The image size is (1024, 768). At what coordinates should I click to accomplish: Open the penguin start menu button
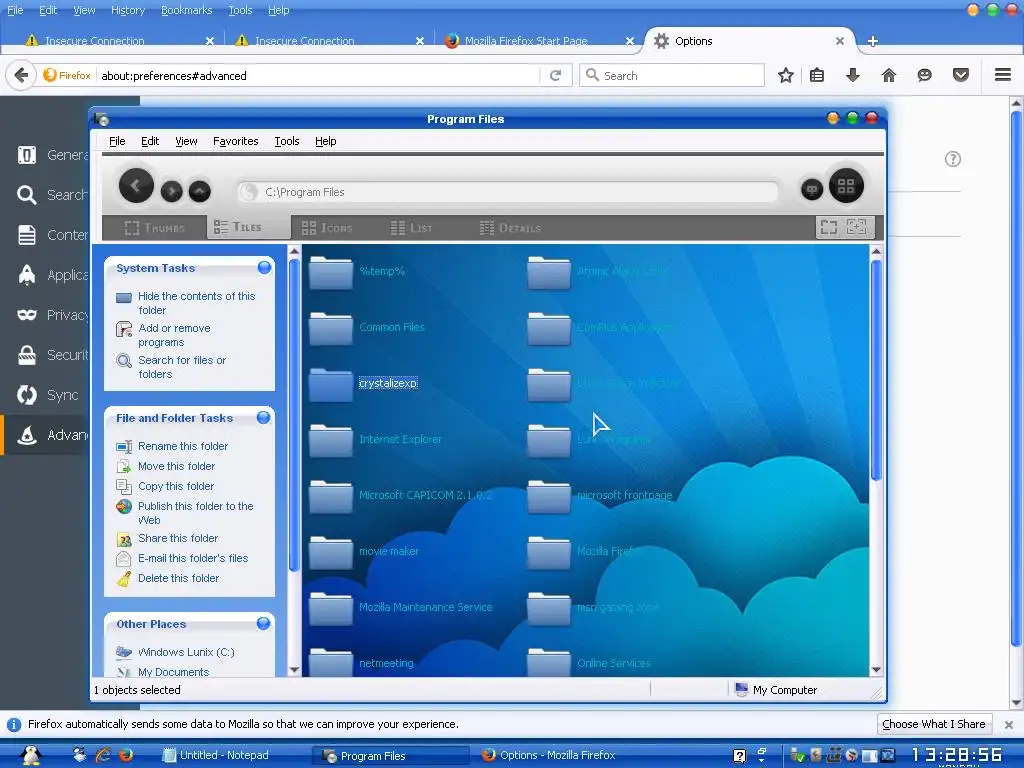pyautogui.click(x=30, y=756)
